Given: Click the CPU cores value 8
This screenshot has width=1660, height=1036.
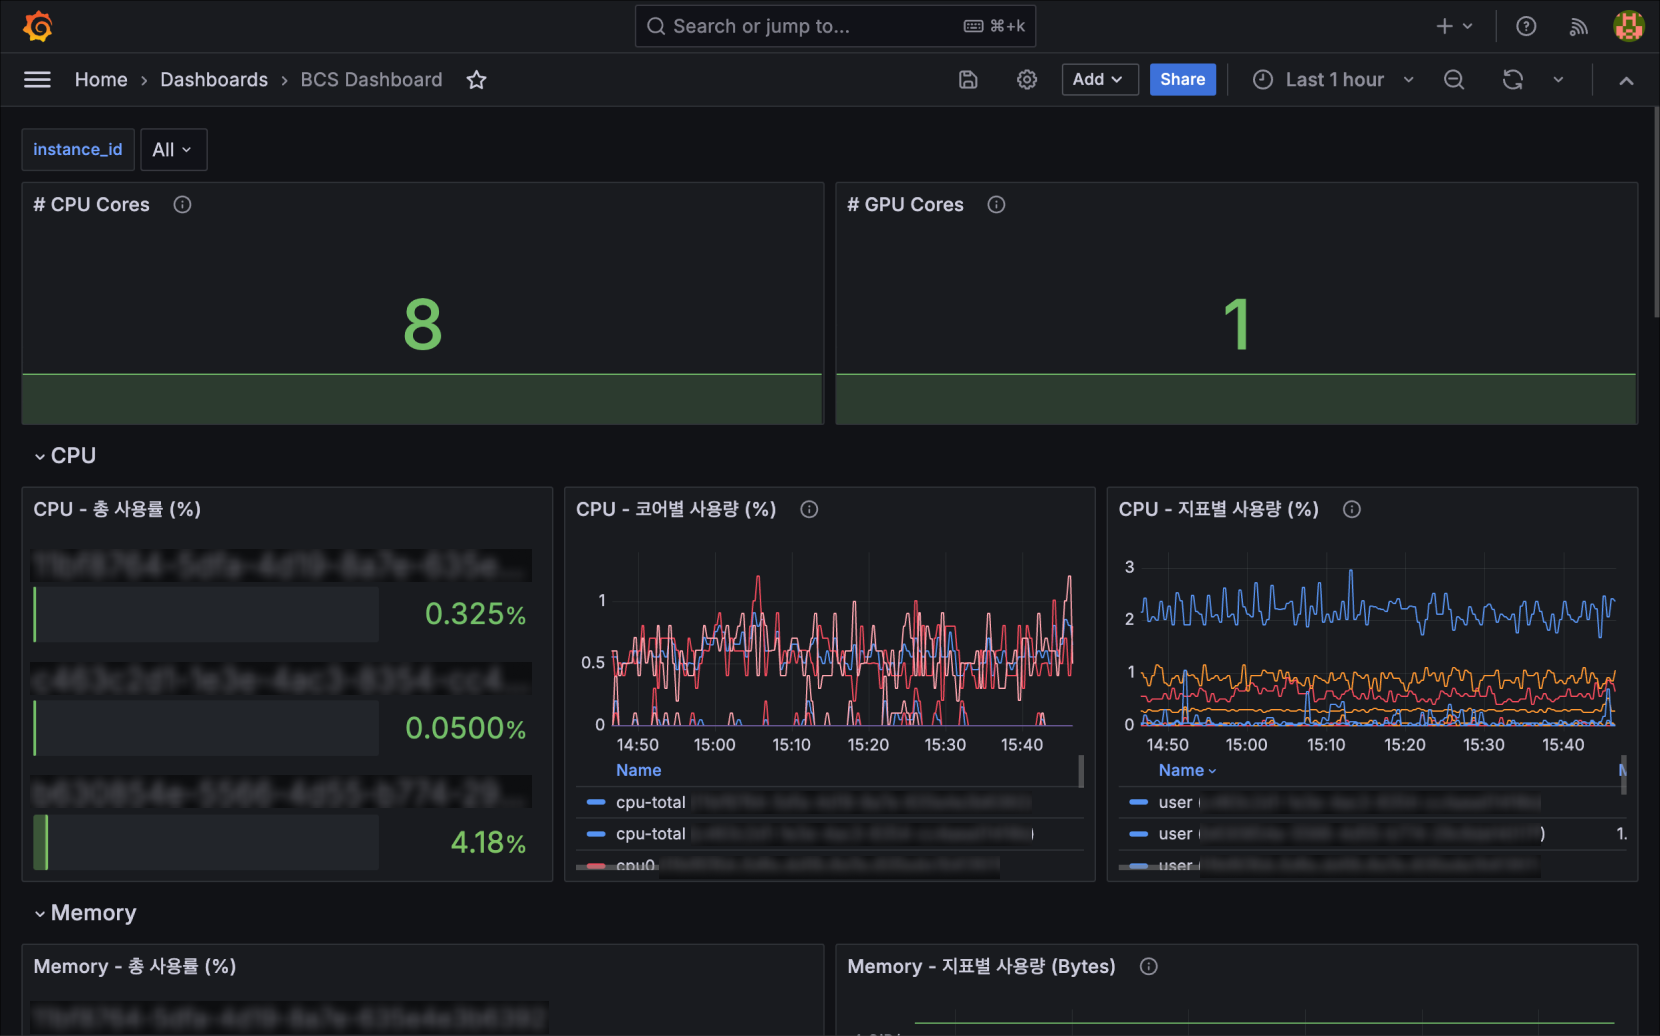Looking at the screenshot, I should (422, 325).
